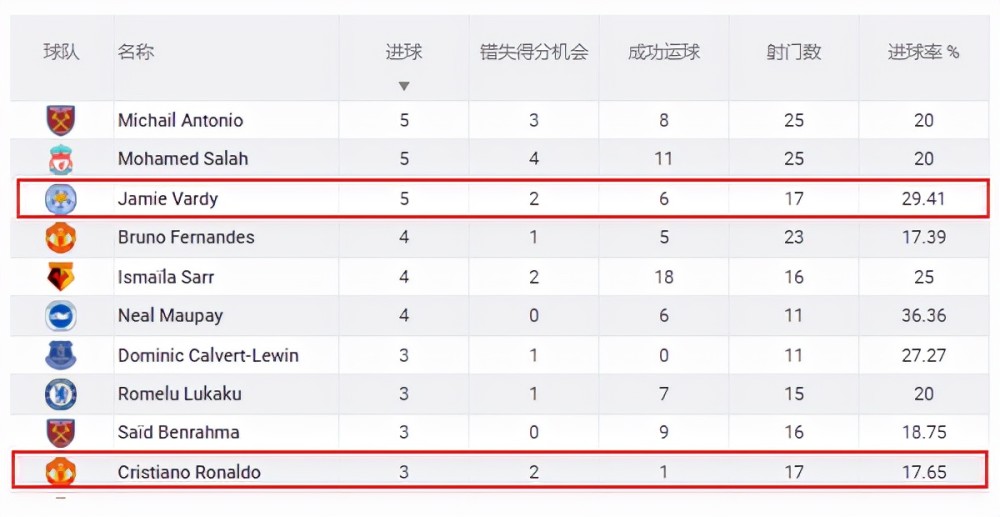Image resolution: width=1000 pixels, height=517 pixels.
Task: Open Jamie Vardy player name link
Action: (168, 199)
